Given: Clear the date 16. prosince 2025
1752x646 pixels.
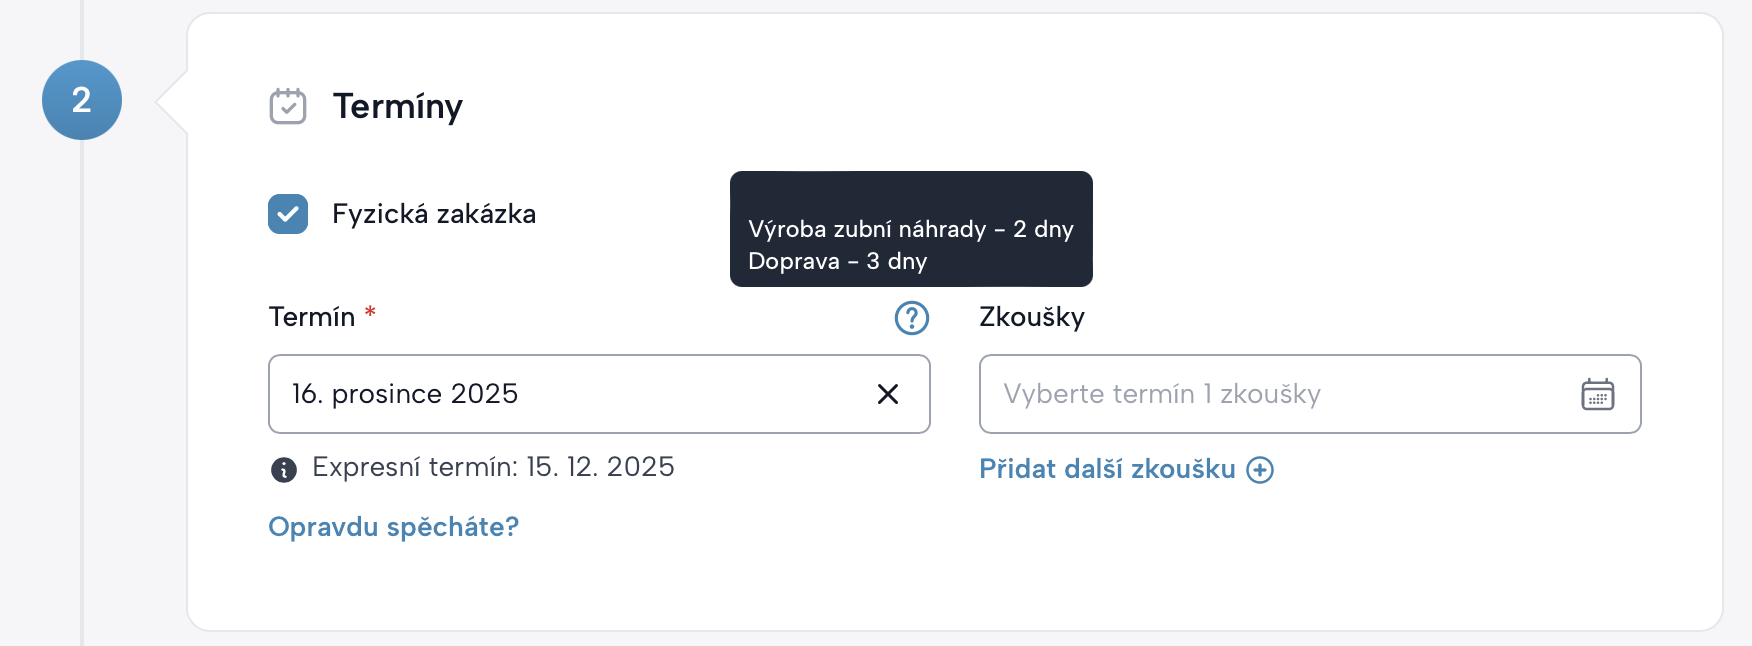Looking at the screenshot, I should [887, 394].
